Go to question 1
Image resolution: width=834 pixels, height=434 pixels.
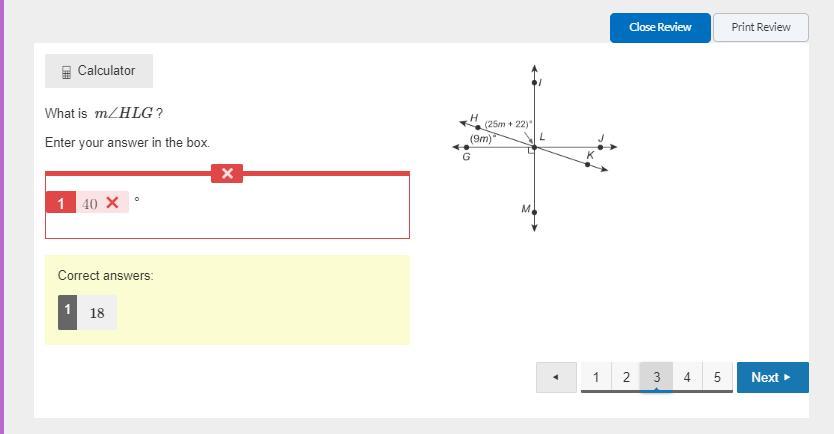[x=596, y=377]
